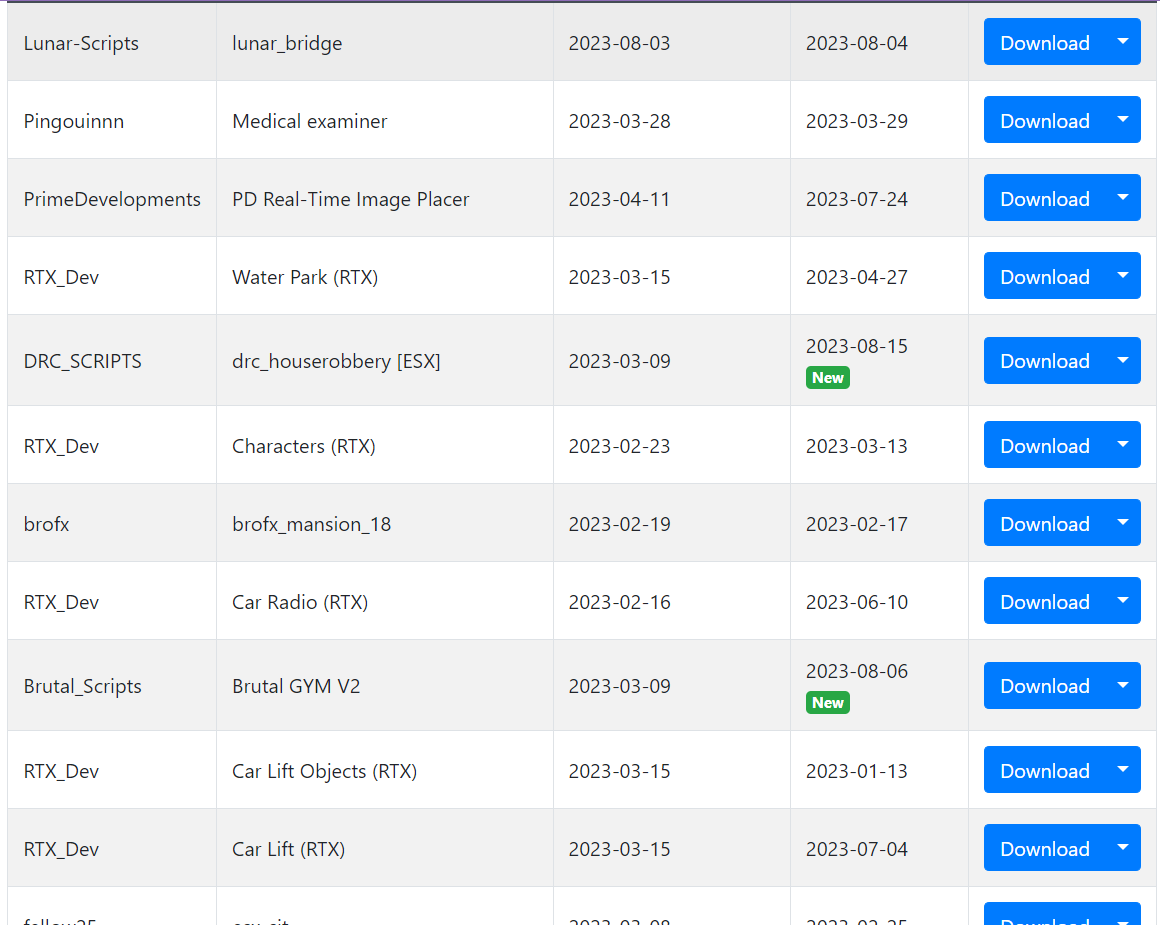Click the New badge in drc_houserobbery row
Image resolution: width=1160 pixels, height=925 pixels.
coord(827,377)
